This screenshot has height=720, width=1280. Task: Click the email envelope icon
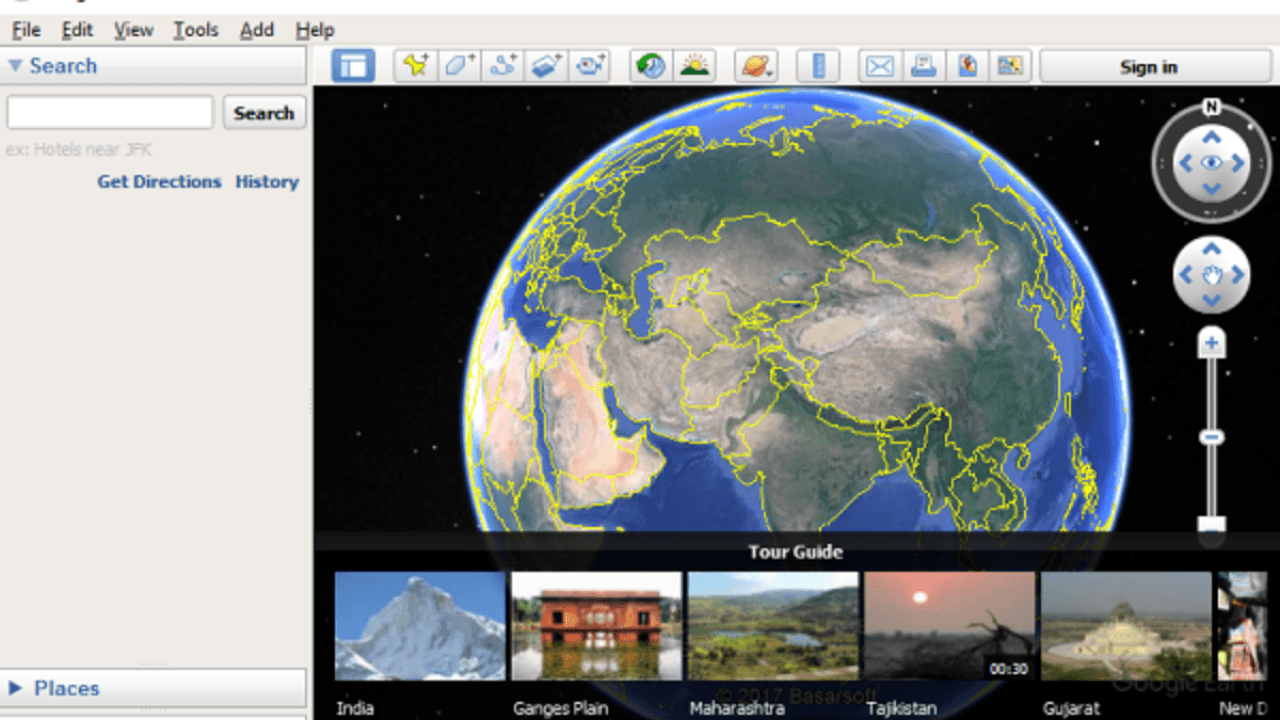(x=879, y=66)
